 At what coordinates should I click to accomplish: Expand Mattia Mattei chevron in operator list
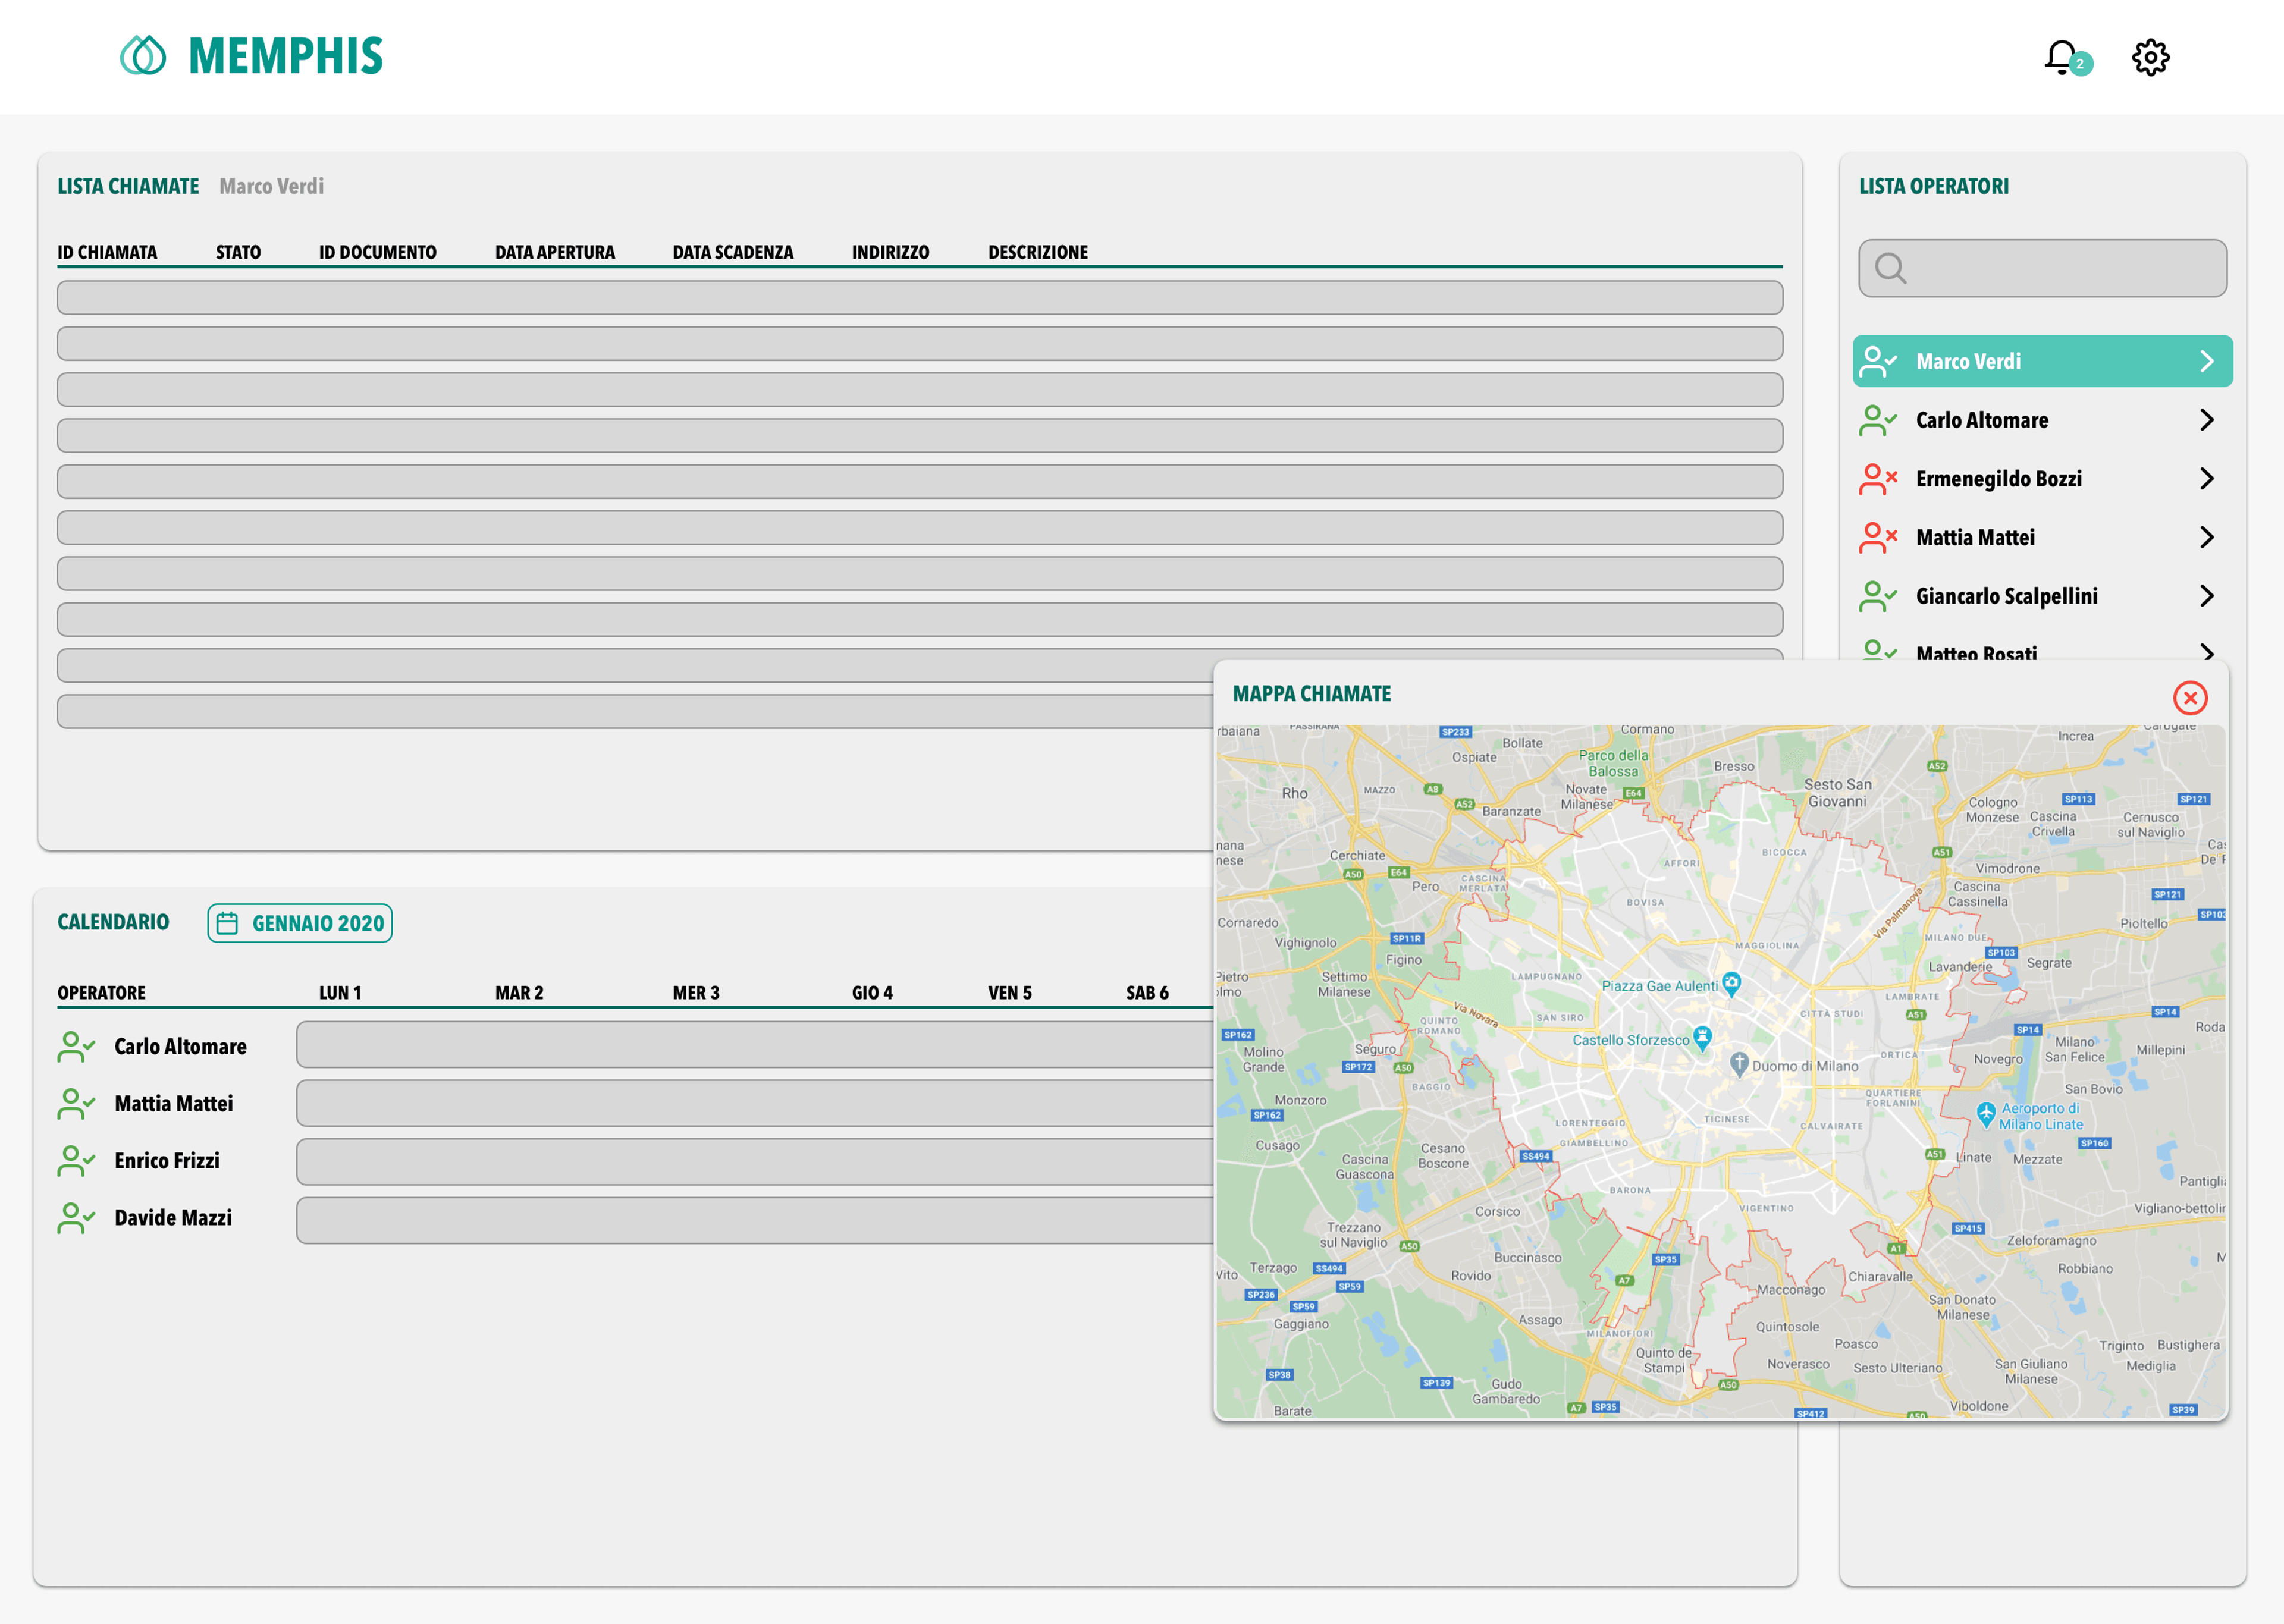(x=2206, y=537)
